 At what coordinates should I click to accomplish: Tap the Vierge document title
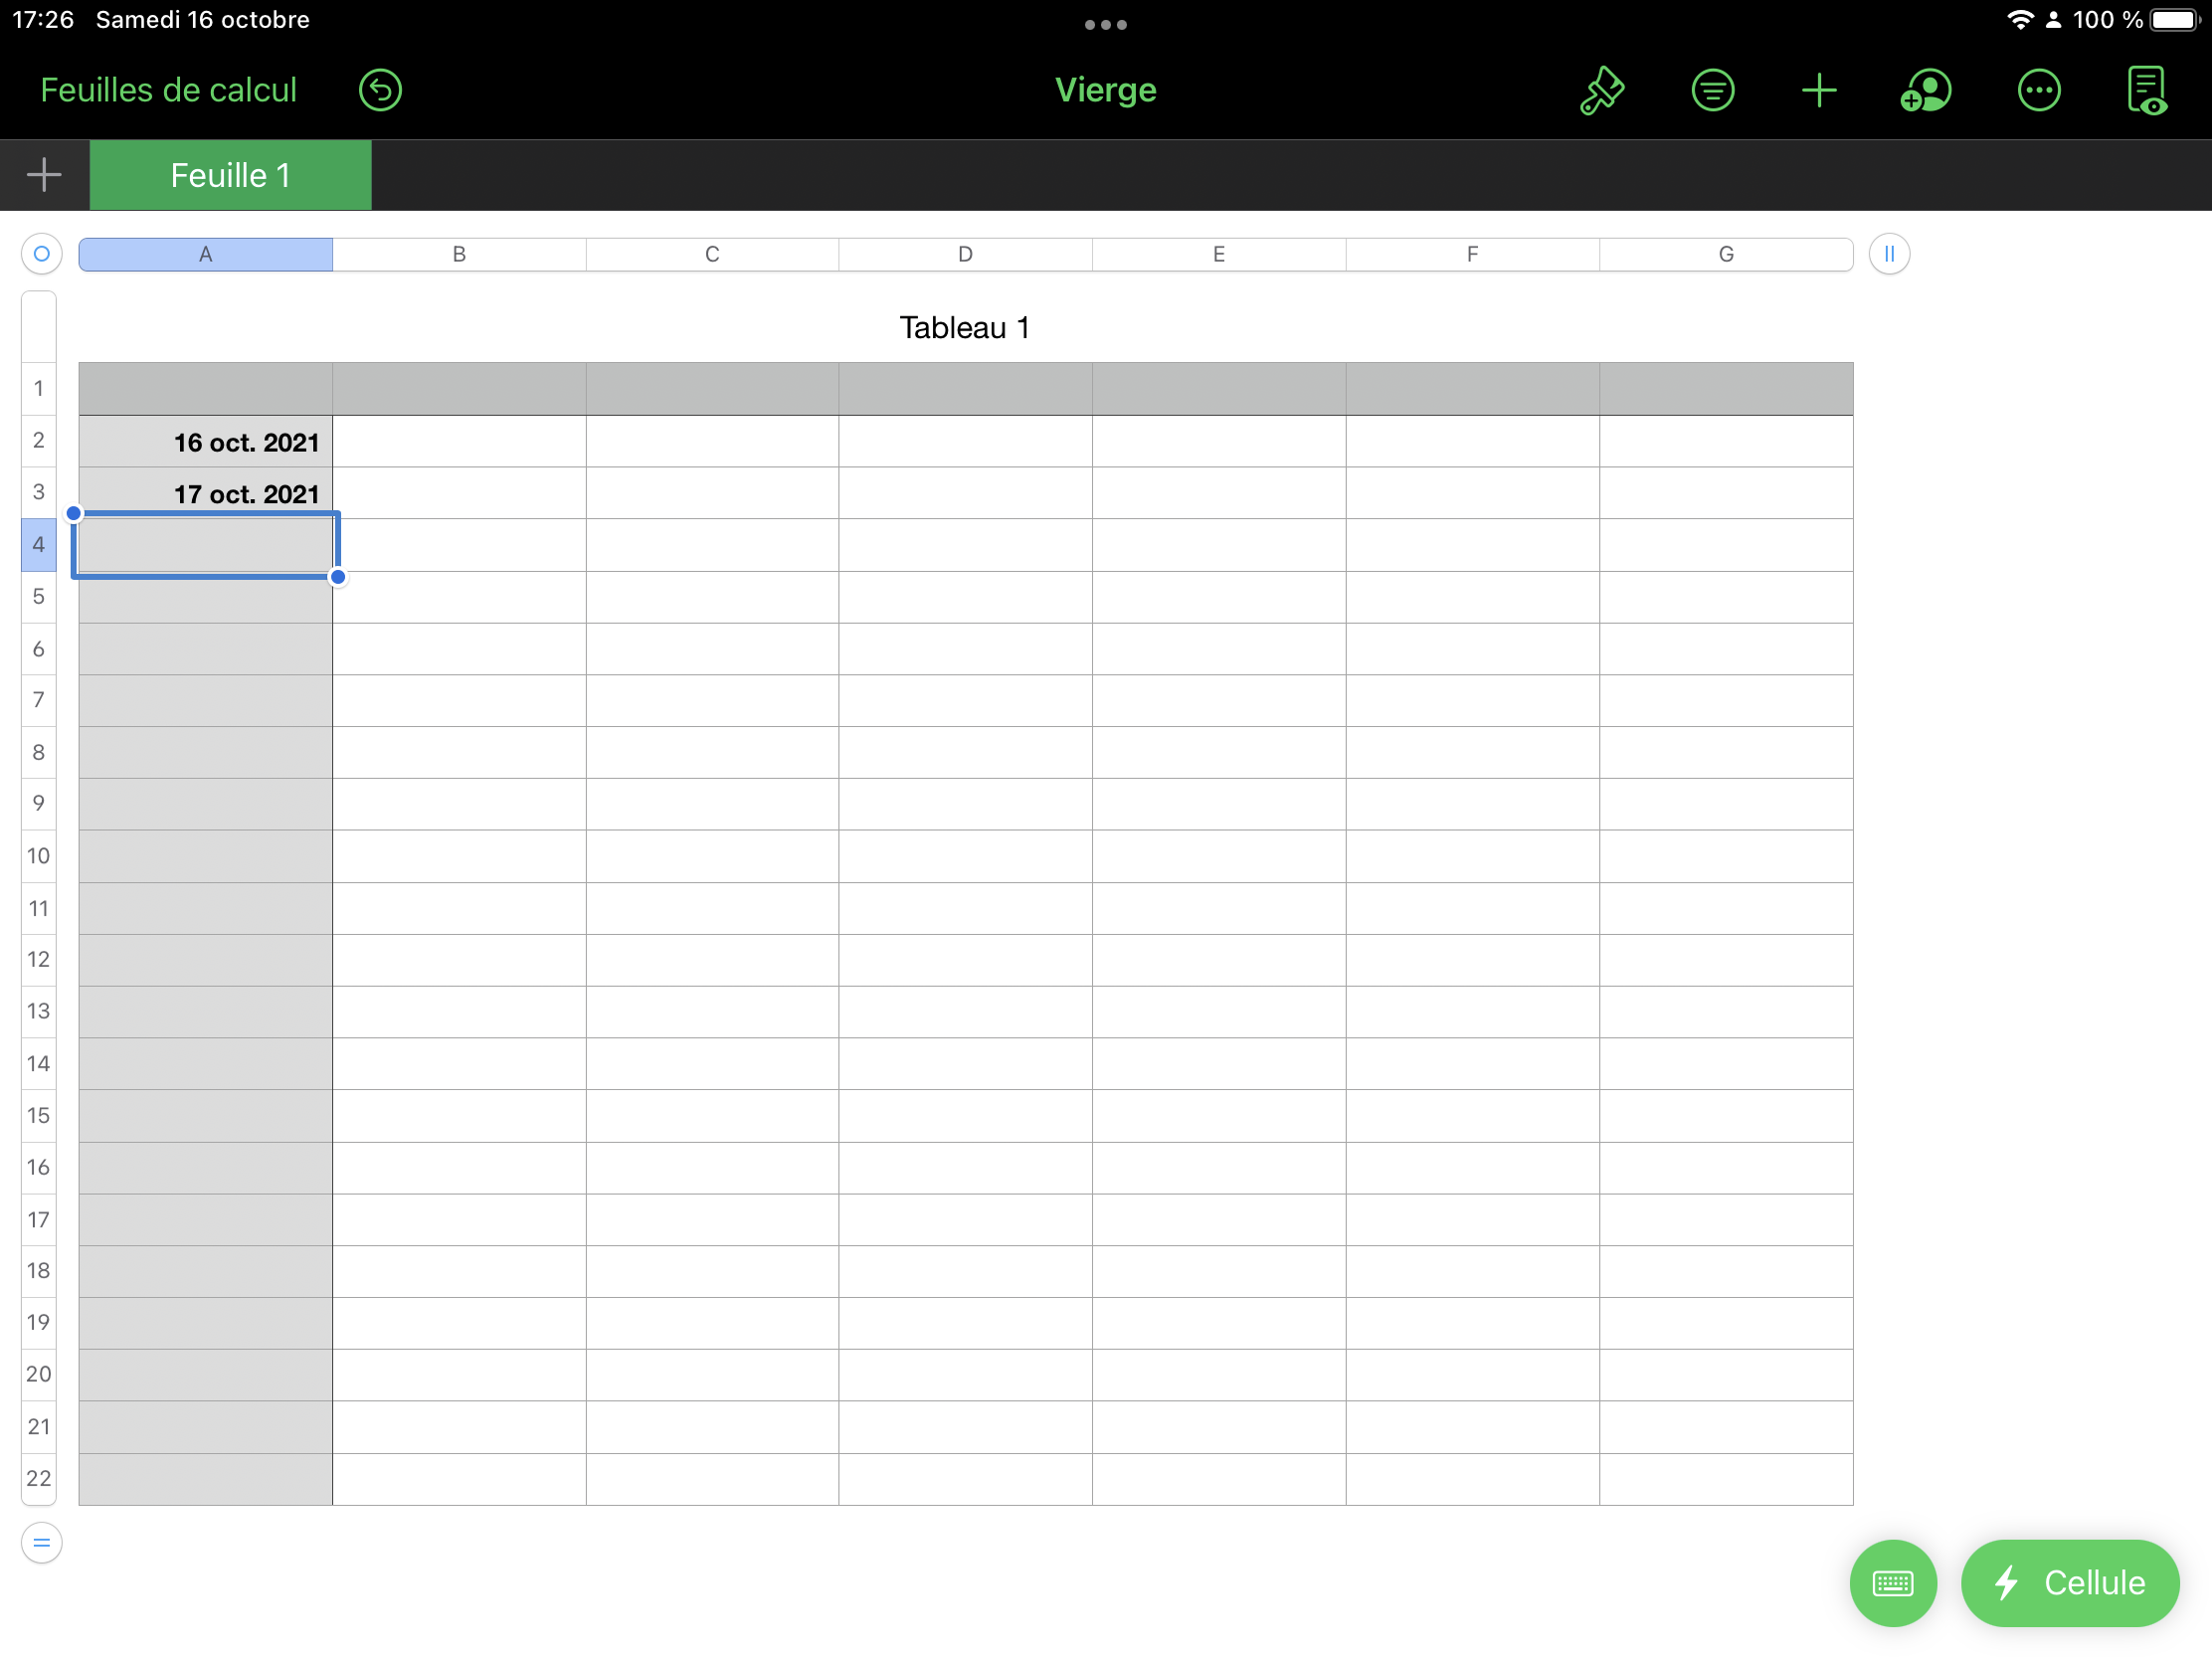point(1105,90)
